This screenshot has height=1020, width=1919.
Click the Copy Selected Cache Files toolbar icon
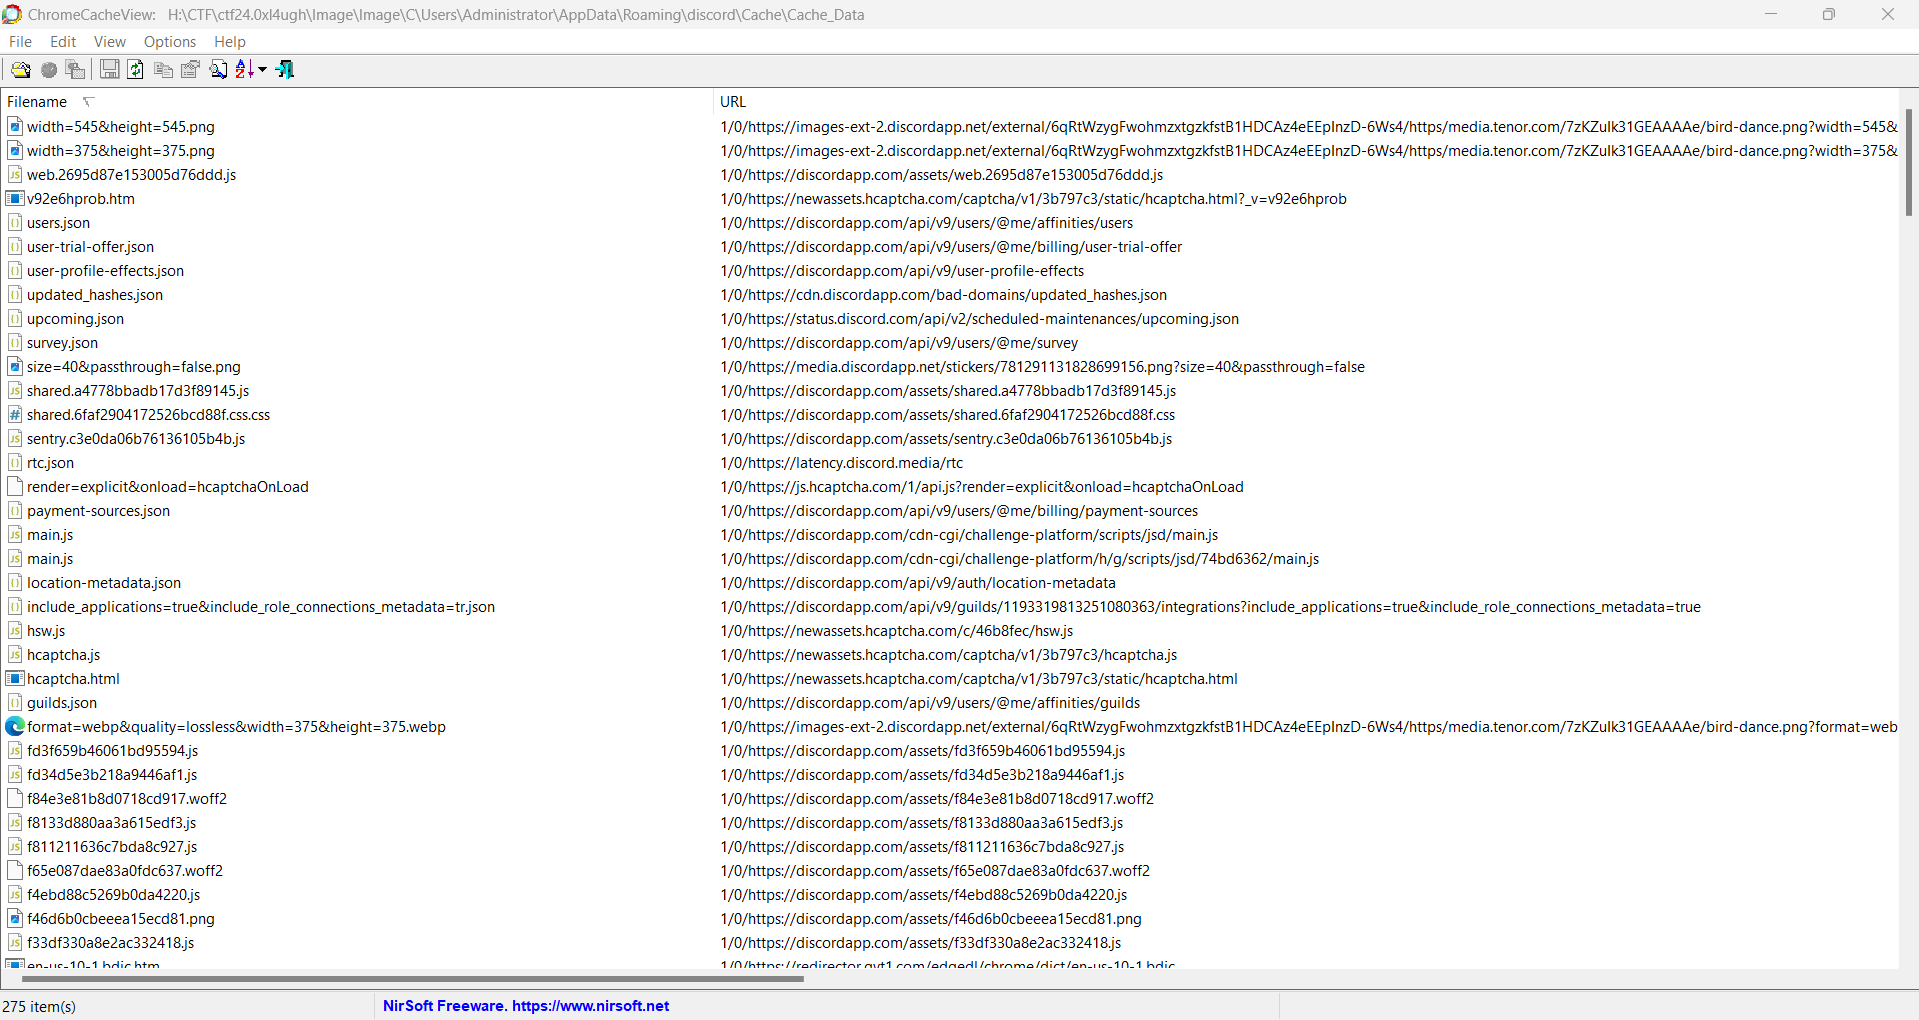pyautogui.click(x=75, y=69)
